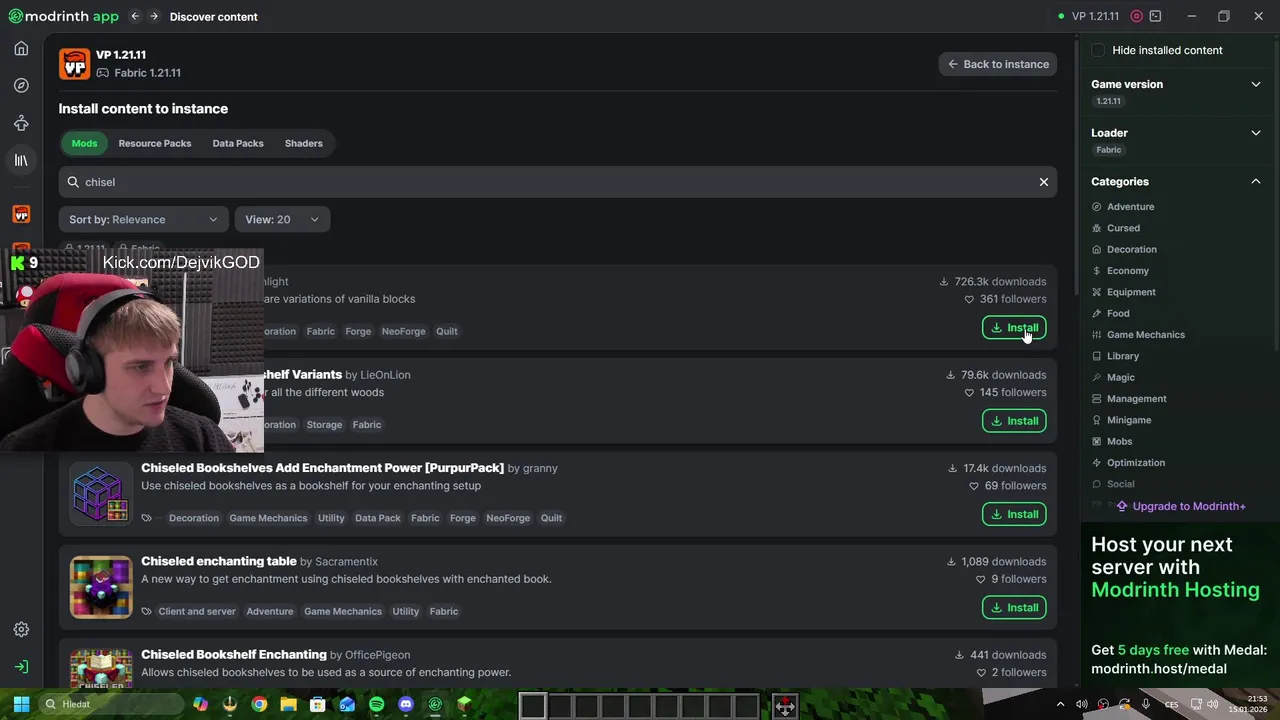Click Back to instance button
The image size is (1280, 720).
(x=998, y=64)
